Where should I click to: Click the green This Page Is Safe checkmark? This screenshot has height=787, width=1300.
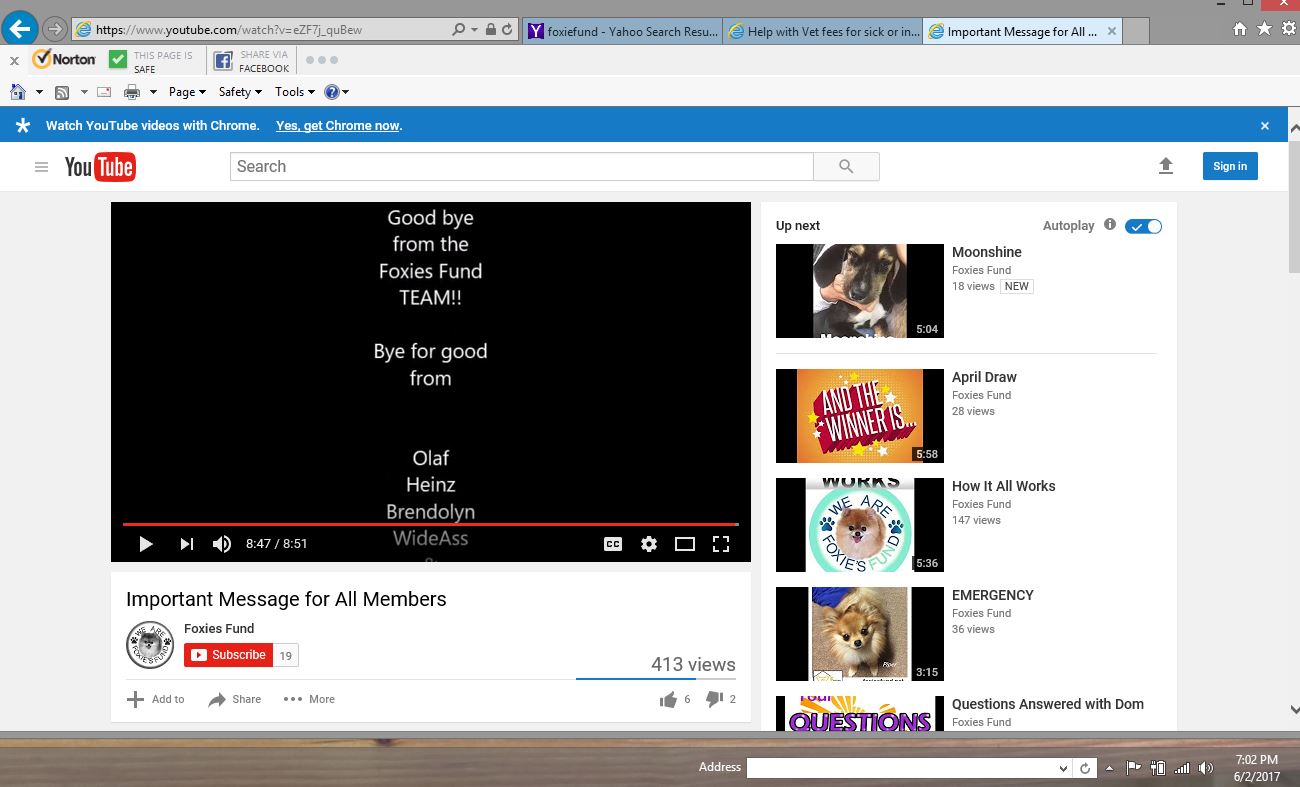[x=118, y=60]
